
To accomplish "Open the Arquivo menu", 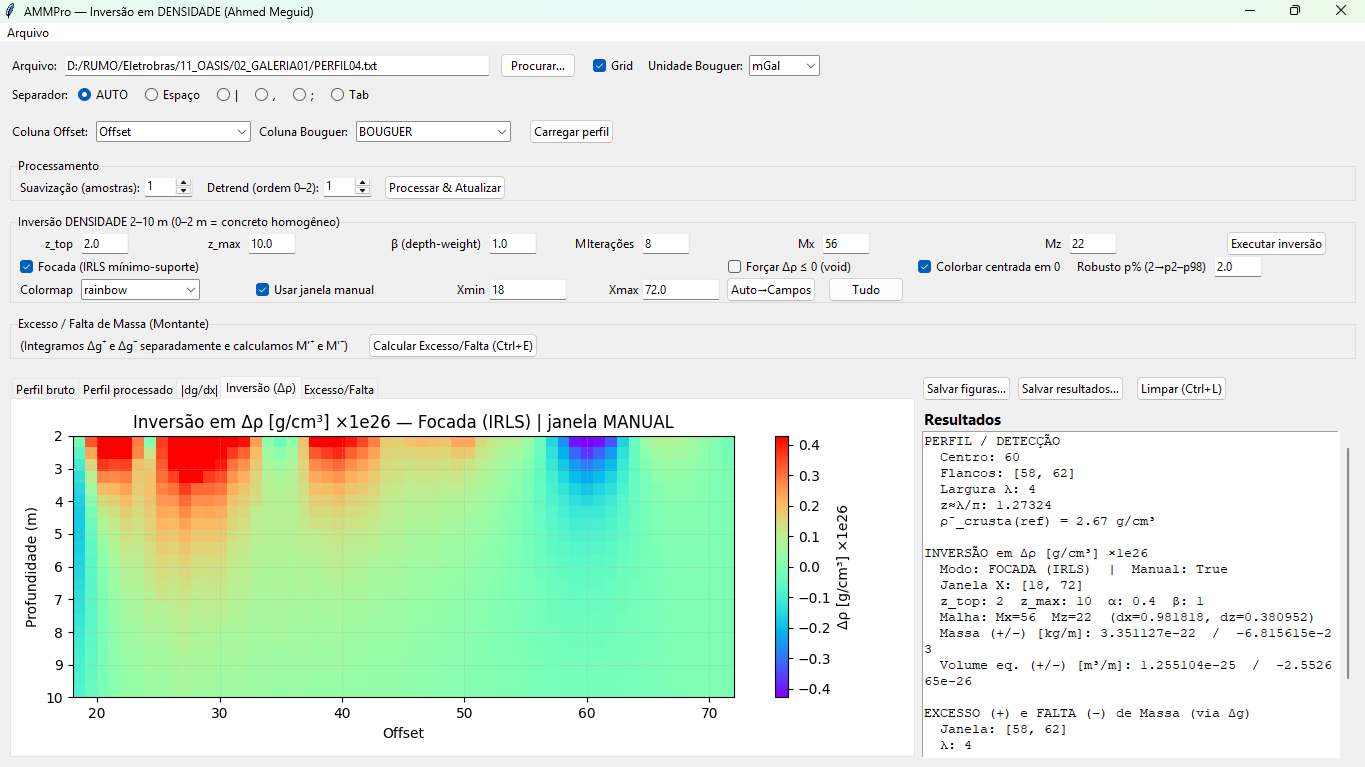I will pos(28,33).
